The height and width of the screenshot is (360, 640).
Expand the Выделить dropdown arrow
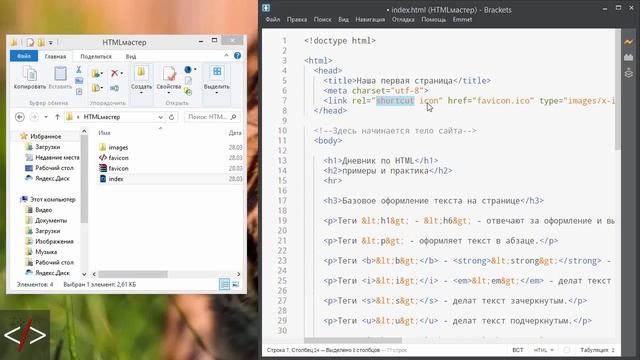click(x=216, y=93)
